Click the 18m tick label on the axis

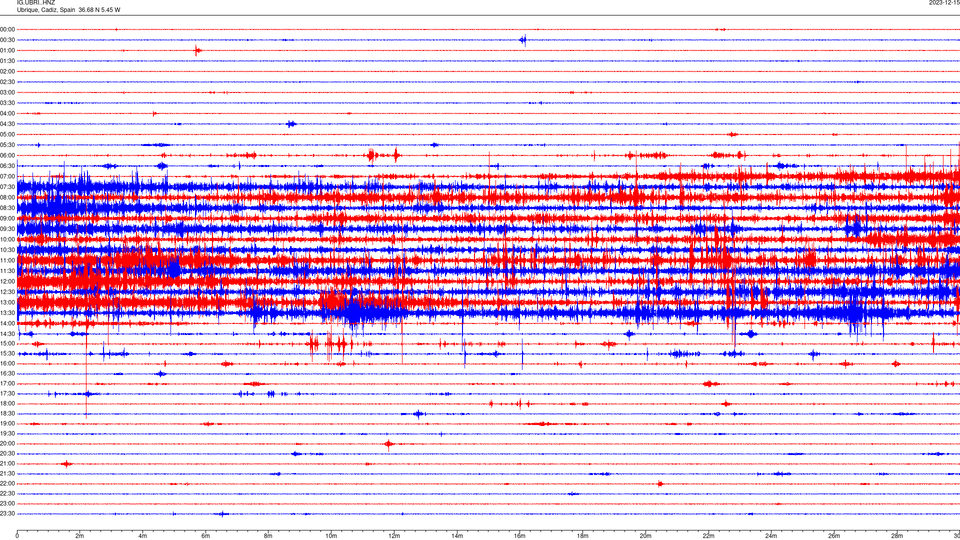(x=582, y=536)
